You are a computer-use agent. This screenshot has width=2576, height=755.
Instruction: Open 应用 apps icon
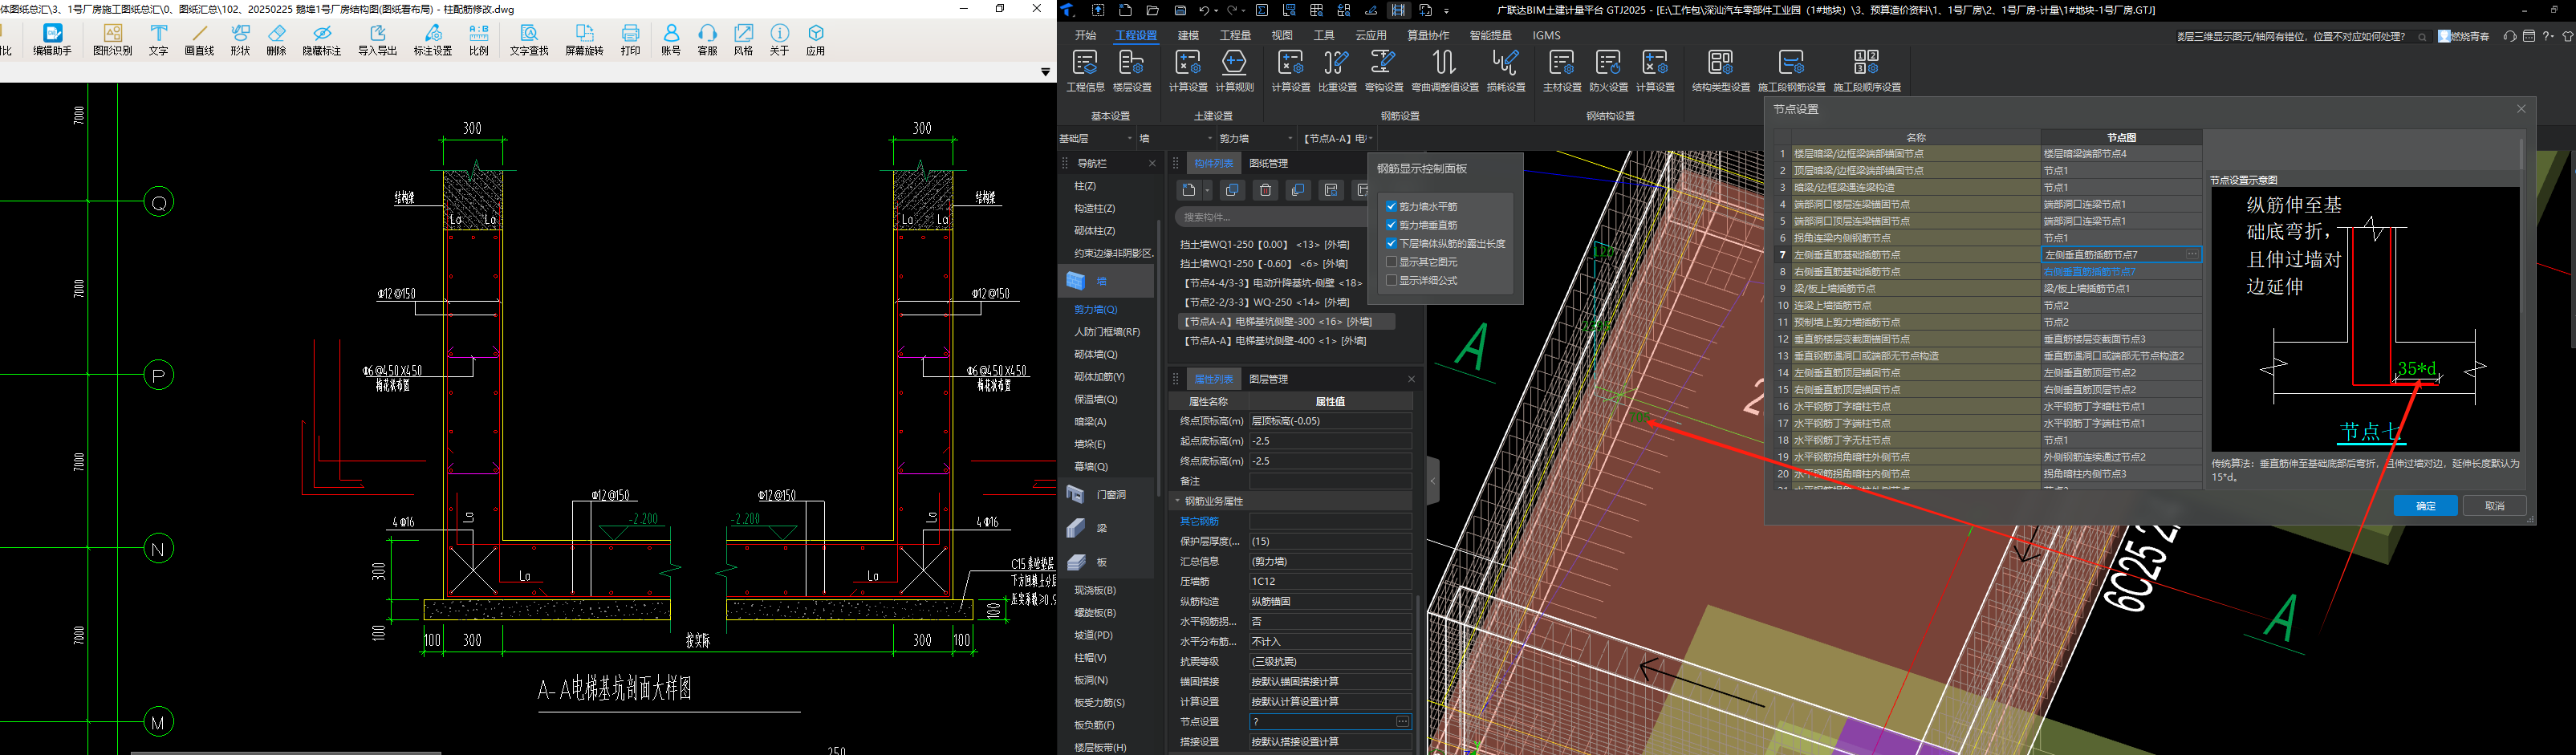coord(816,40)
